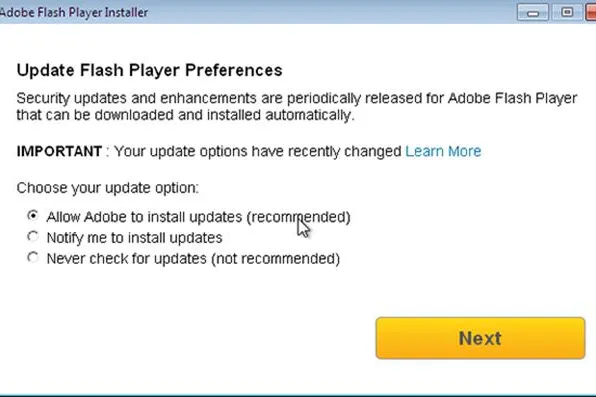Close the Adobe Flash Player Installer window
Image resolution: width=596 pixels, height=397 pixels.
click(x=590, y=13)
